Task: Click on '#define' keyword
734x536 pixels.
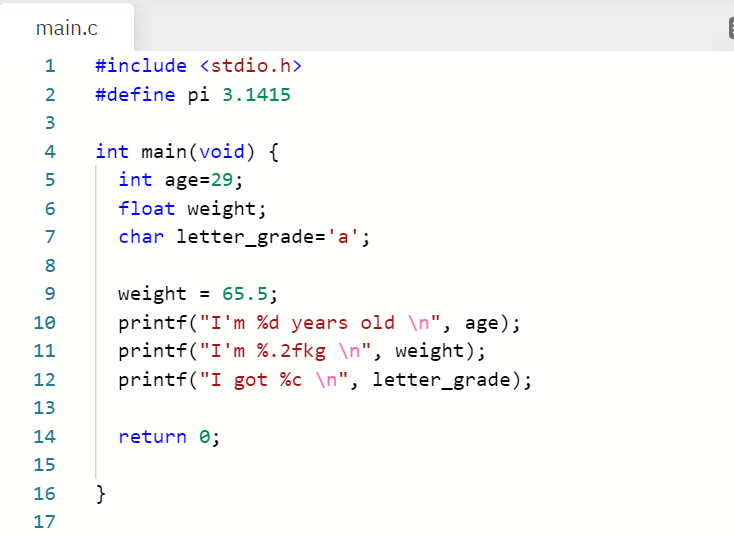Action: [x=135, y=95]
